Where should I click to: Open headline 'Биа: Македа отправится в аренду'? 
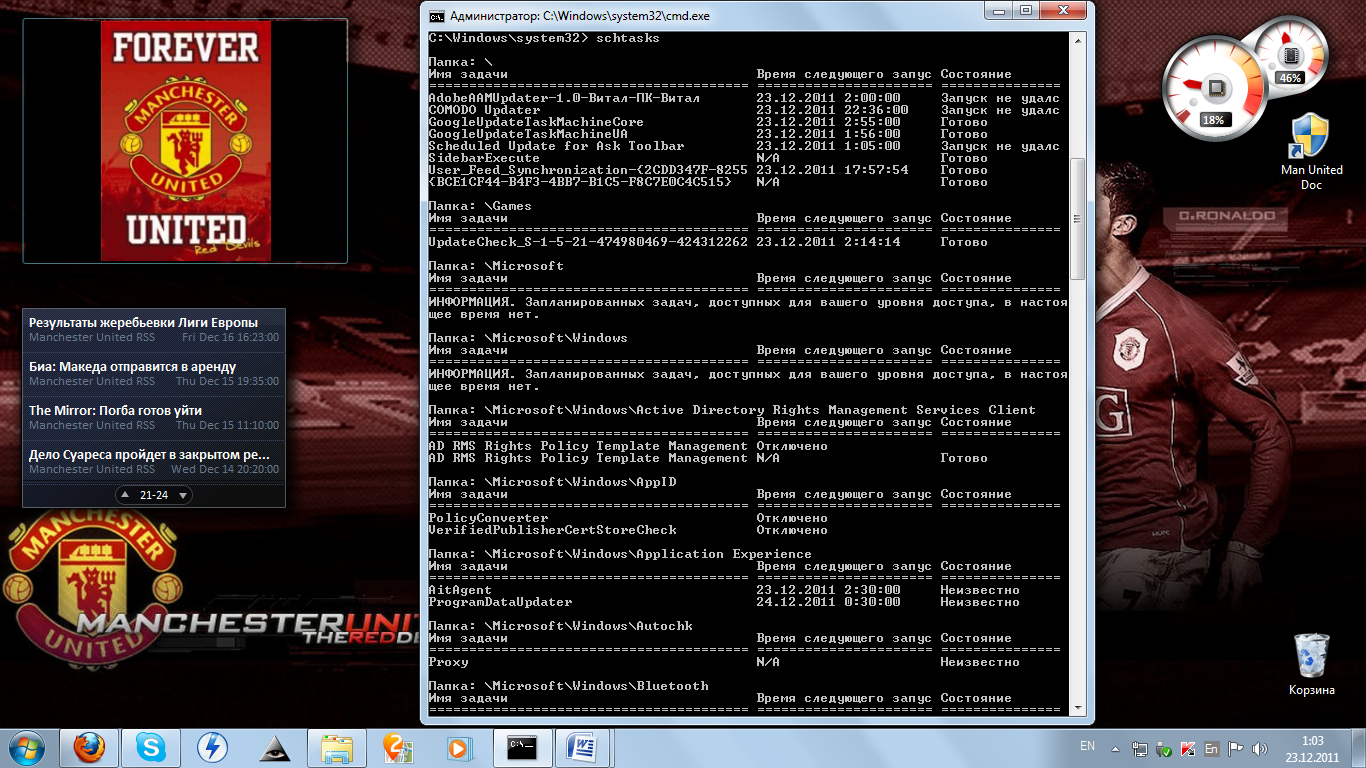pos(132,367)
